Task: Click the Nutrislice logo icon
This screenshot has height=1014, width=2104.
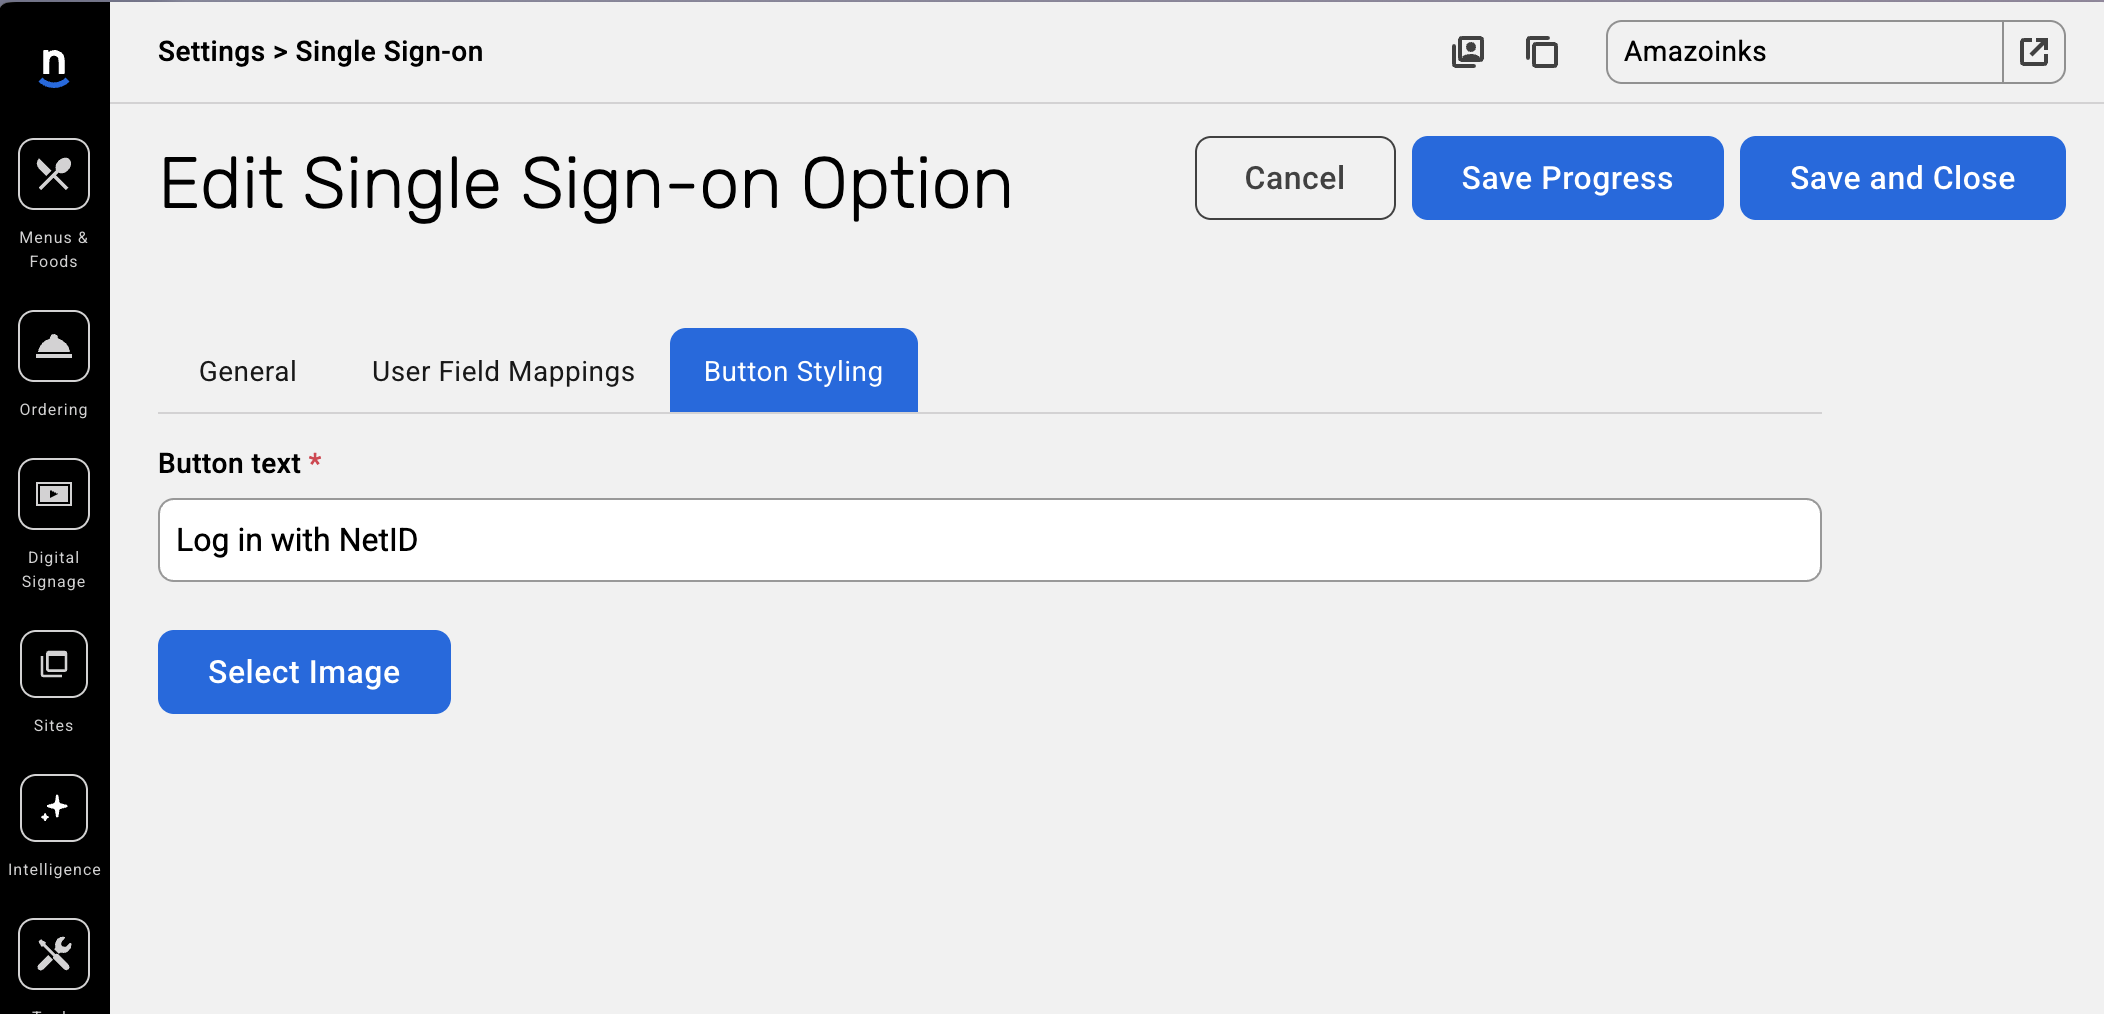Action: [54, 67]
